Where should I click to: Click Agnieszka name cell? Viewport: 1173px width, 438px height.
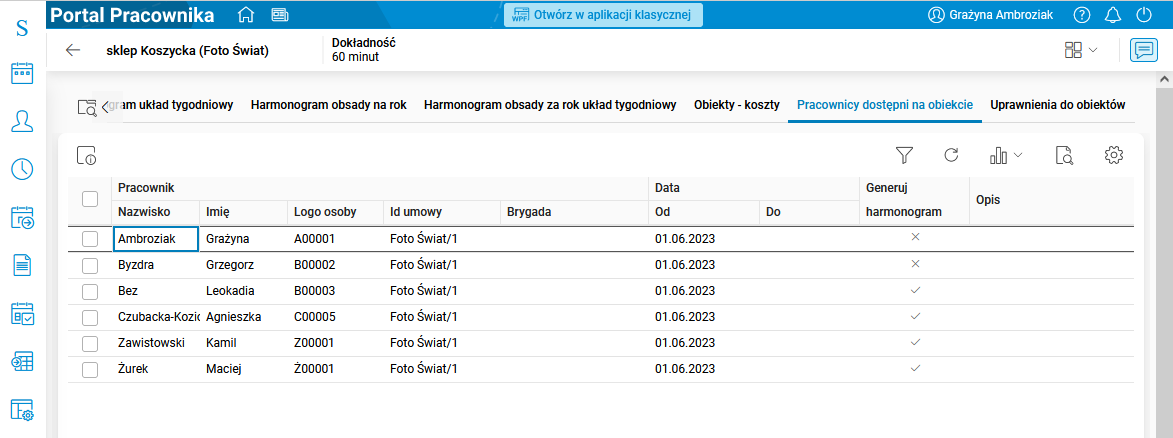243,317
